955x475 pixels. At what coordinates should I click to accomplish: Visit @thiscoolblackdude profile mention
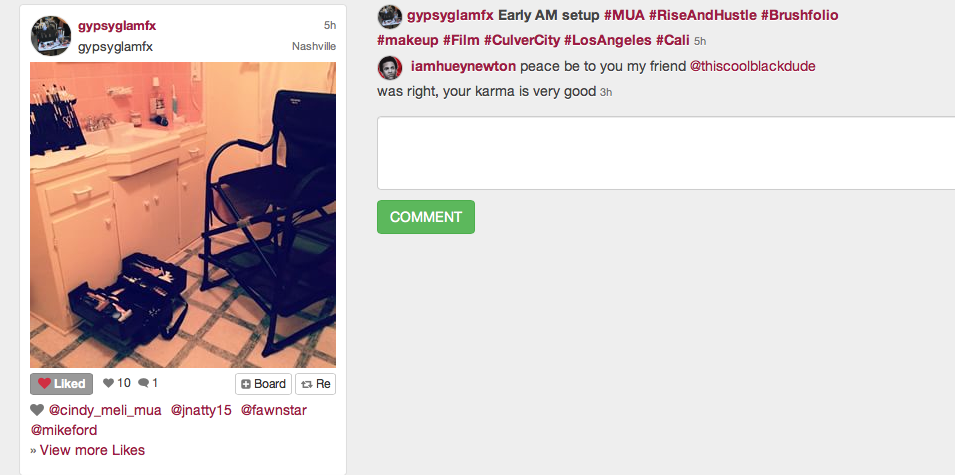tap(752, 66)
